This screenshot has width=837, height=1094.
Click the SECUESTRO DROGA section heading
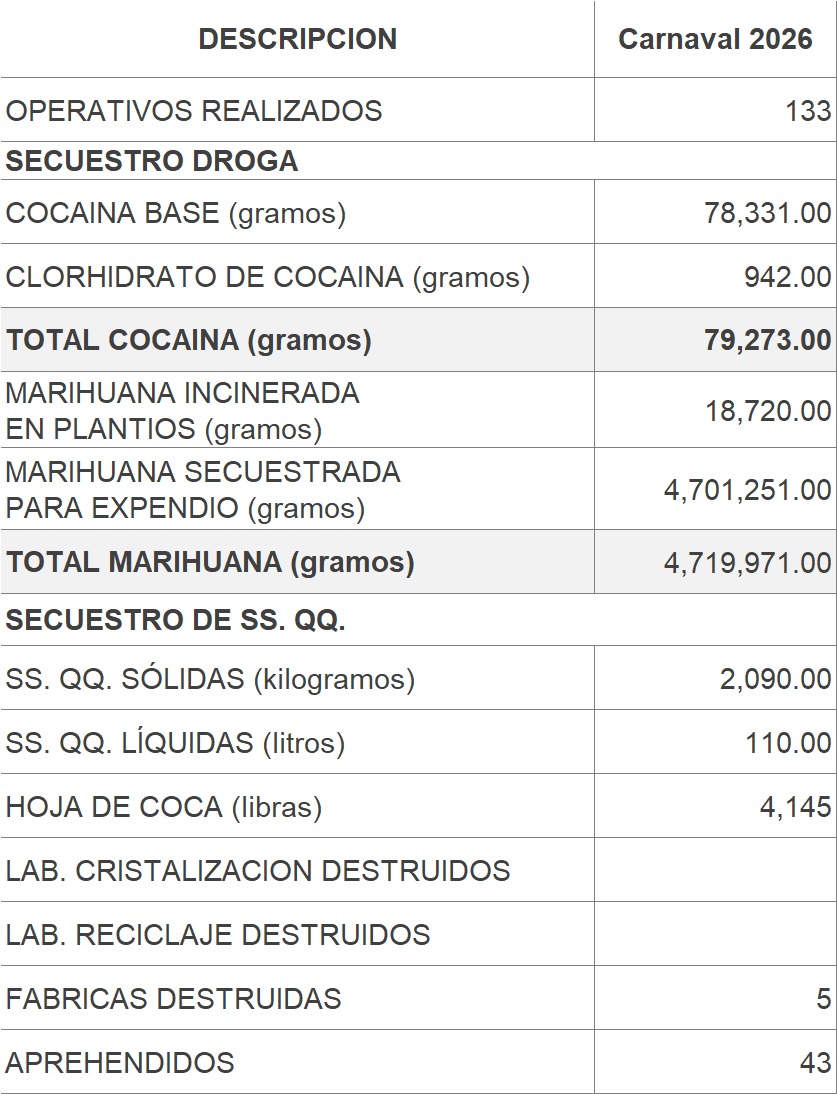[152, 161]
